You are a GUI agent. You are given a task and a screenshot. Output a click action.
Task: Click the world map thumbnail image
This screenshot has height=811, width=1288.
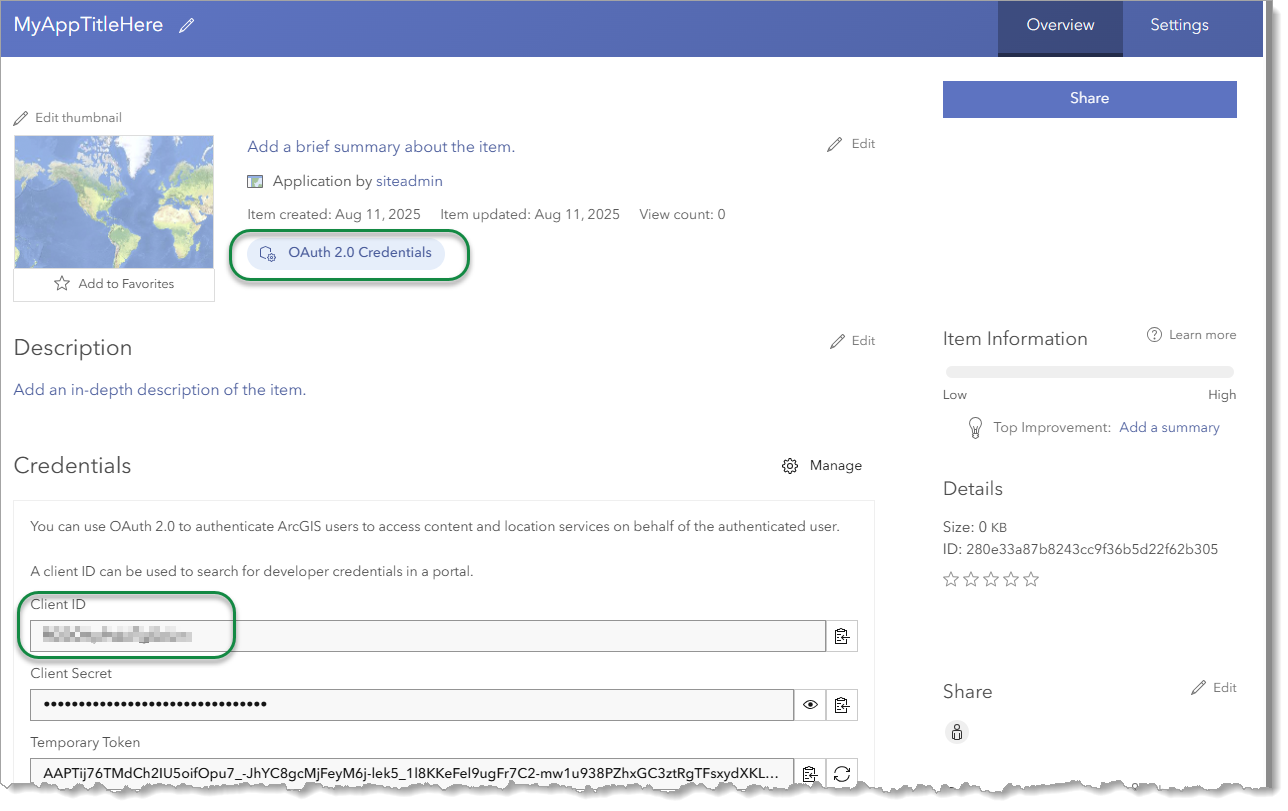114,202
